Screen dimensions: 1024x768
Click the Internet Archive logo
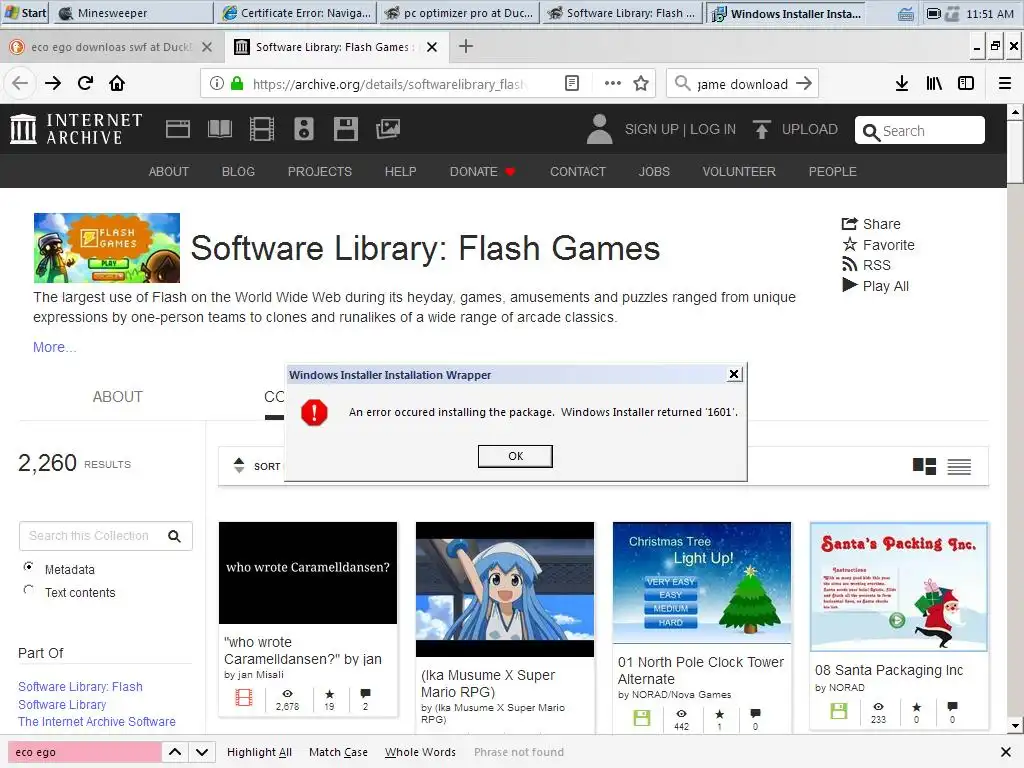76,129
